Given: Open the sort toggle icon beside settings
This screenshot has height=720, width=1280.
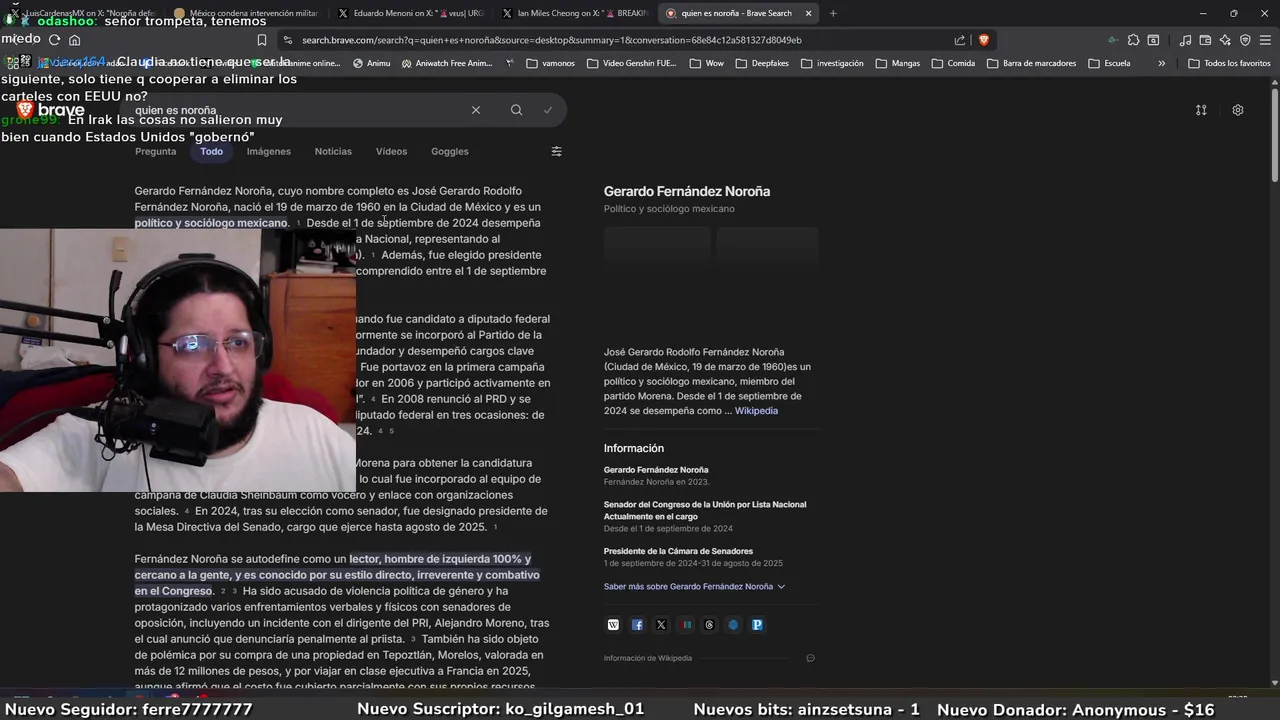Looking at the screenshot, I should pyautogui.click(x=1201, y=110).
